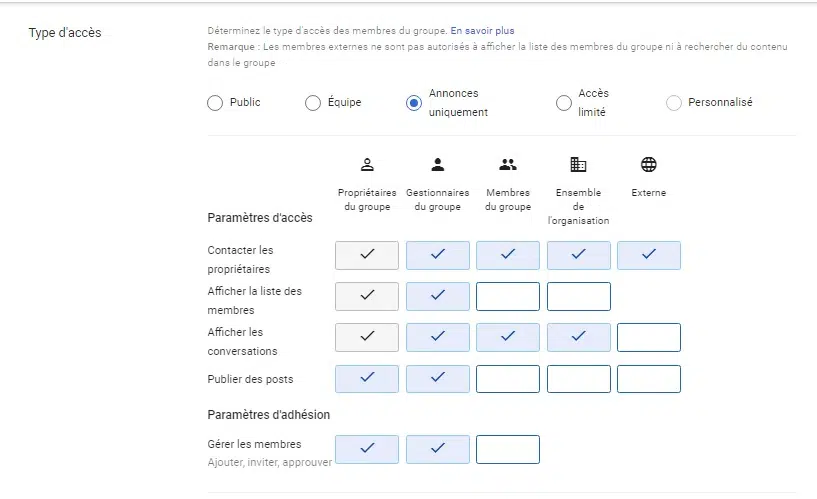Open the En savoir plus link
The height and width of the screenshot is (499, 817).
coord(482,31)
